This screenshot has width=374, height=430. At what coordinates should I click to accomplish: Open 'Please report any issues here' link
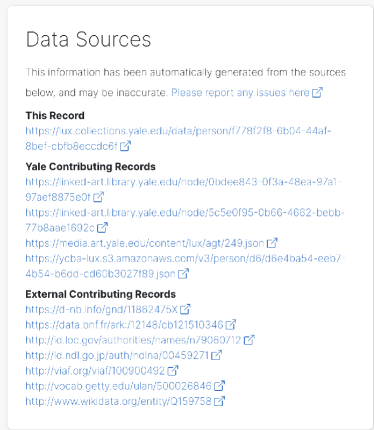point(240,92)
